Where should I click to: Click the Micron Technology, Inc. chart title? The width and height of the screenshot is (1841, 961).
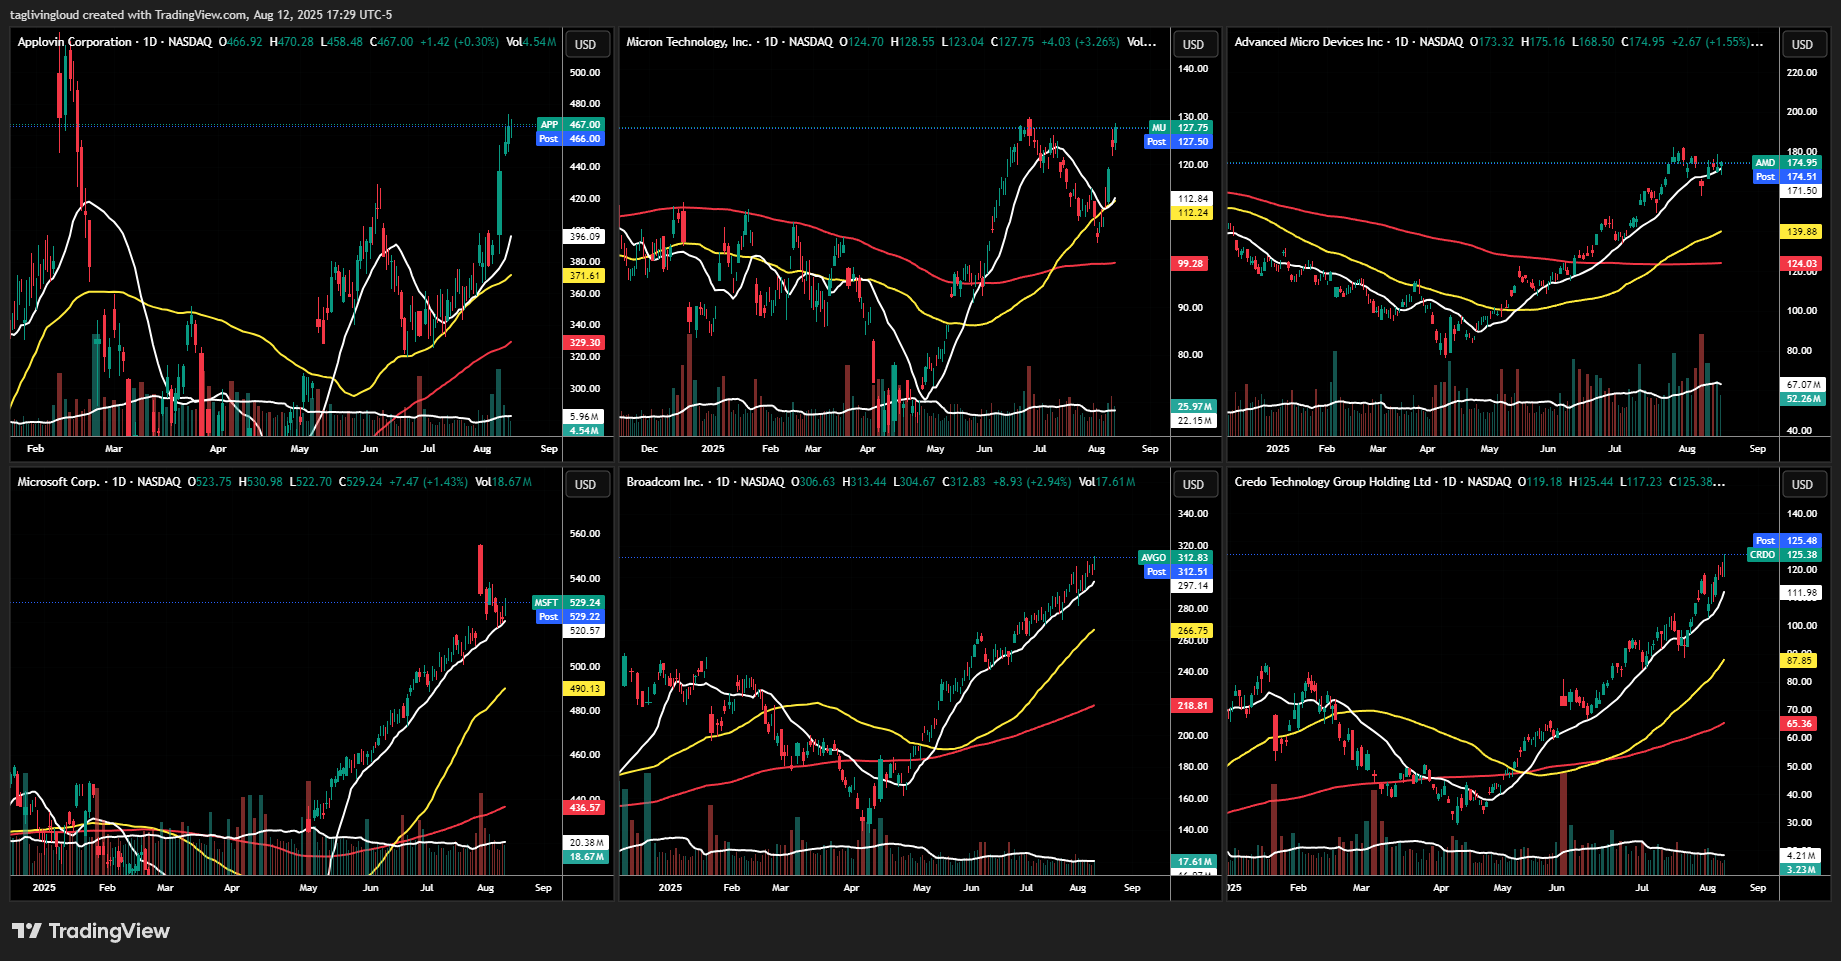click(x=688, y=42)
